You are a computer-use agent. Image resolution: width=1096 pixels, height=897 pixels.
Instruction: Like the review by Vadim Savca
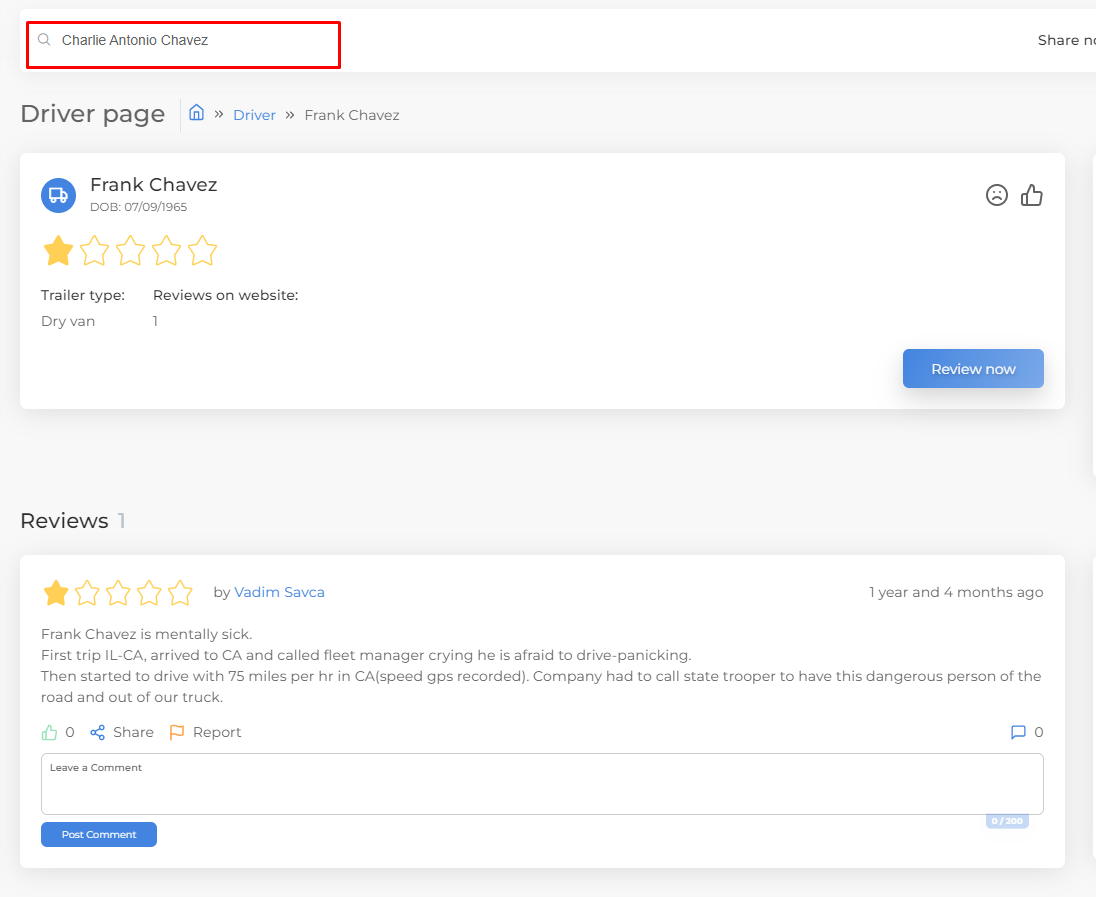(49, 732)
